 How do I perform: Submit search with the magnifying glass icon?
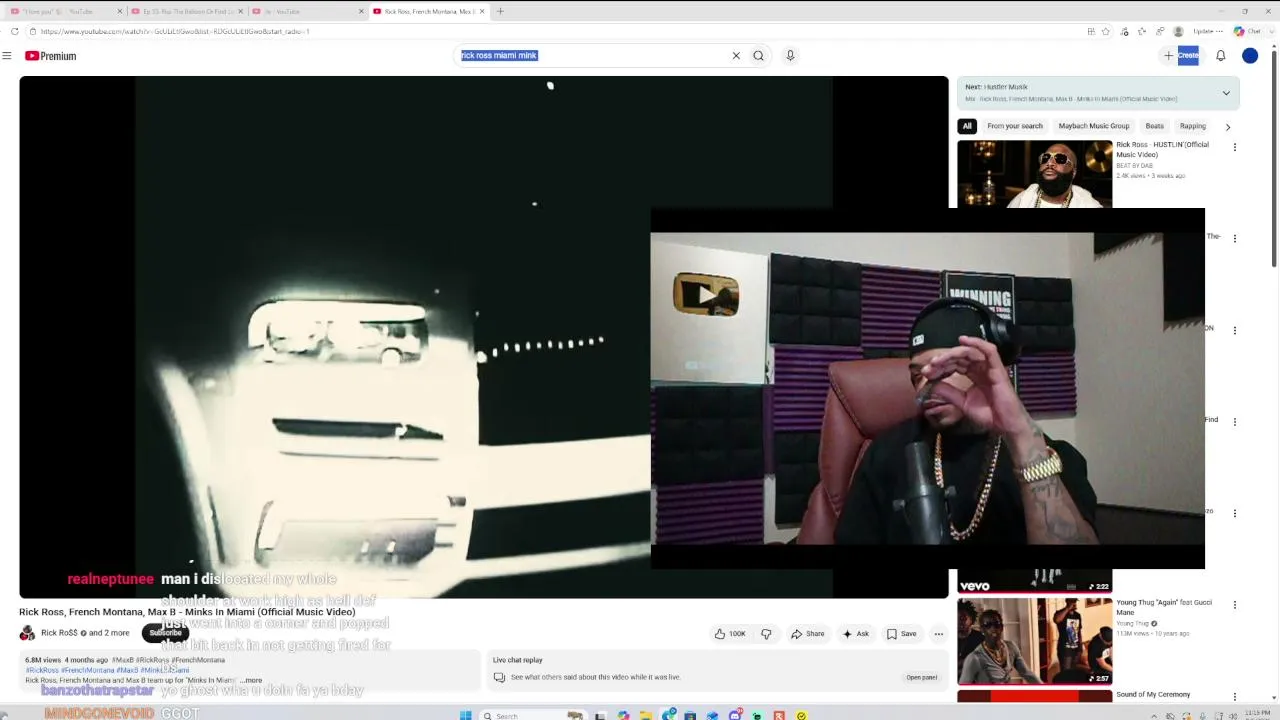[x=758, y=56]
